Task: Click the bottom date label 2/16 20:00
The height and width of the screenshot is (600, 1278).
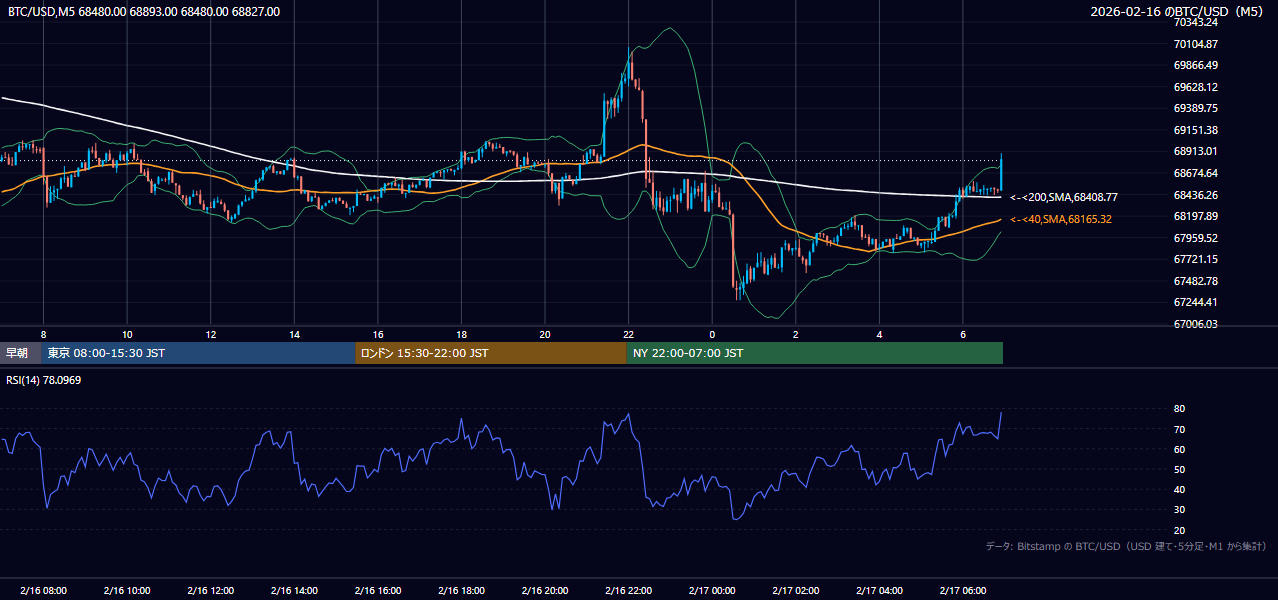Action: tap(545, 590)
